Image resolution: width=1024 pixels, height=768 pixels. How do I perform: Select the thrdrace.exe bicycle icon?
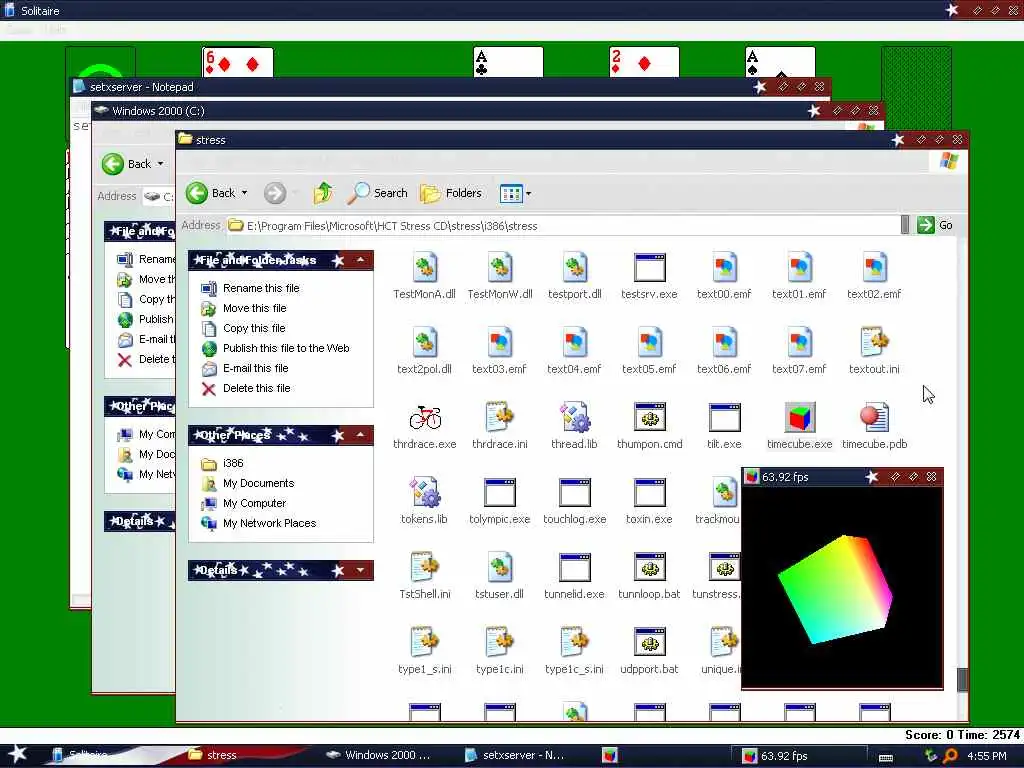pos(424,418)
